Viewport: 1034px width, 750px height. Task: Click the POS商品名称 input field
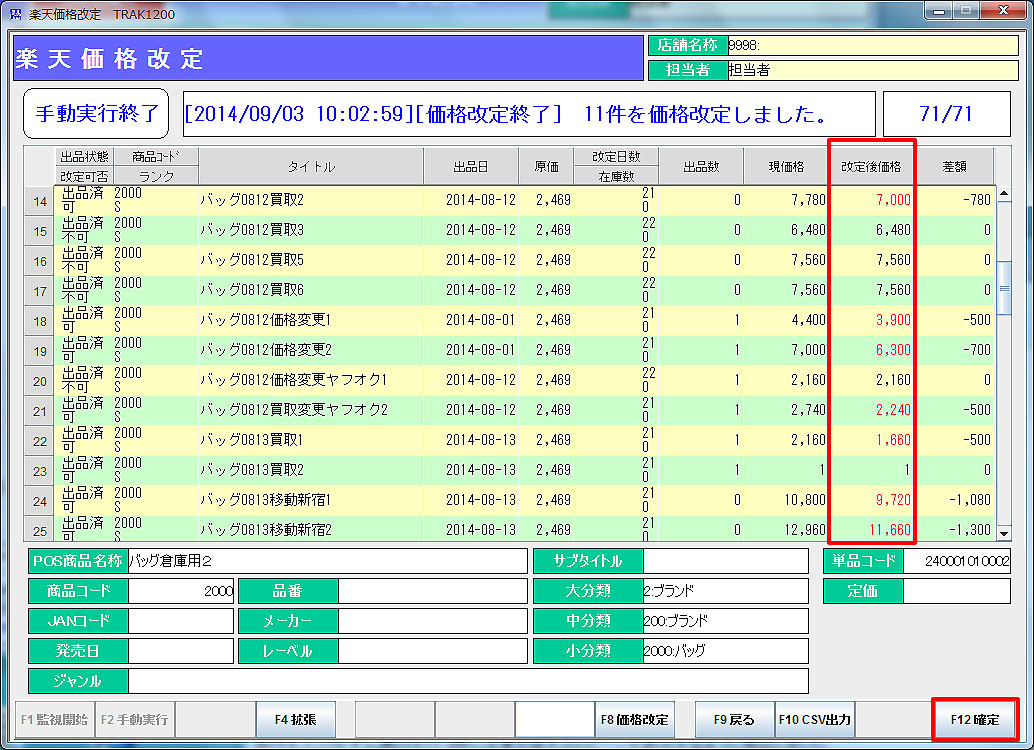[x=326, y=561]
